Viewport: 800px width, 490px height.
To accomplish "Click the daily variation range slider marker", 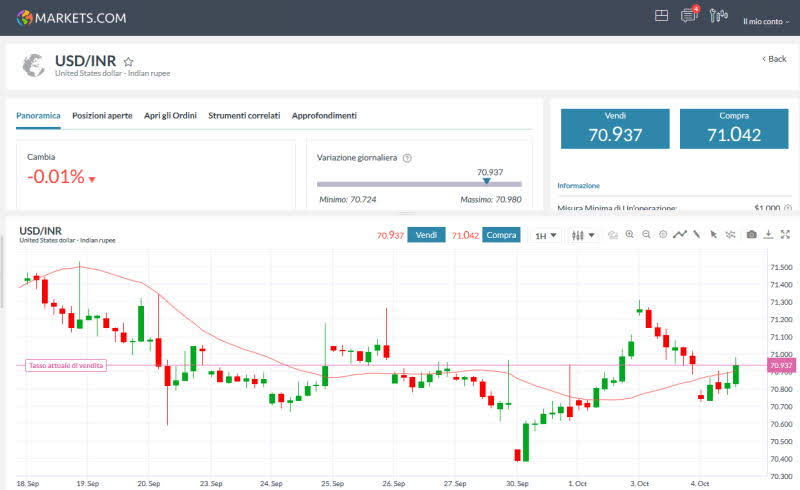I will point(487,180).
